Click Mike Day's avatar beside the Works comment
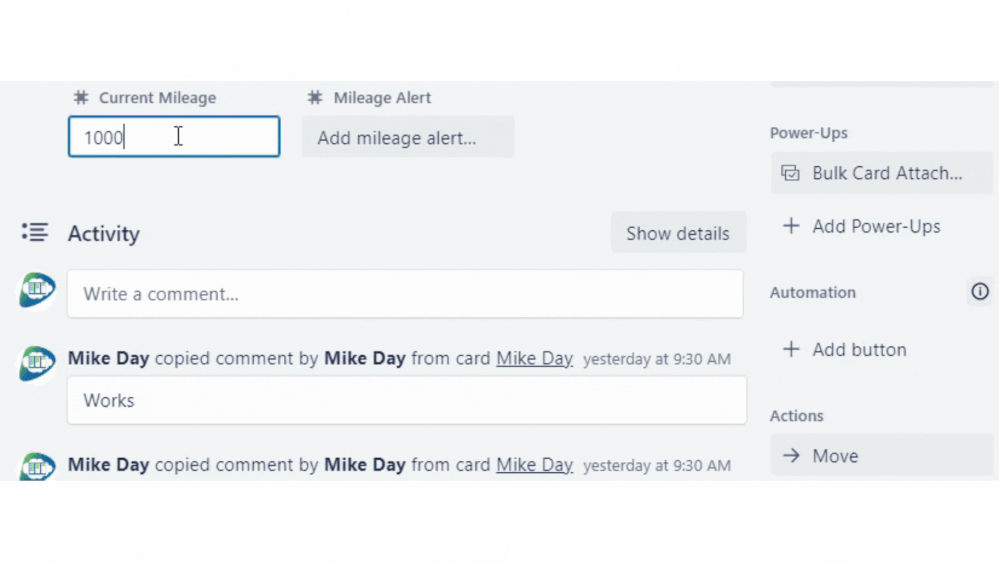 (x=37, y=363)
